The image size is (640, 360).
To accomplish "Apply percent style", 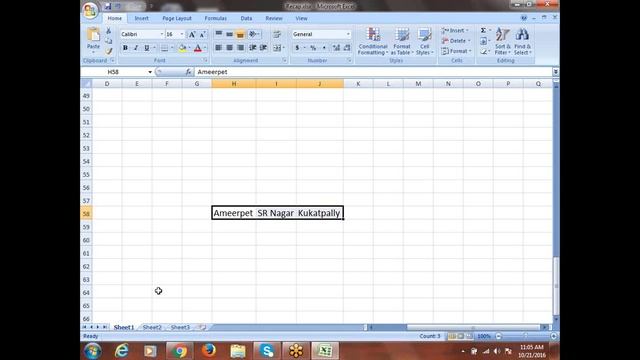I will 313,48.
